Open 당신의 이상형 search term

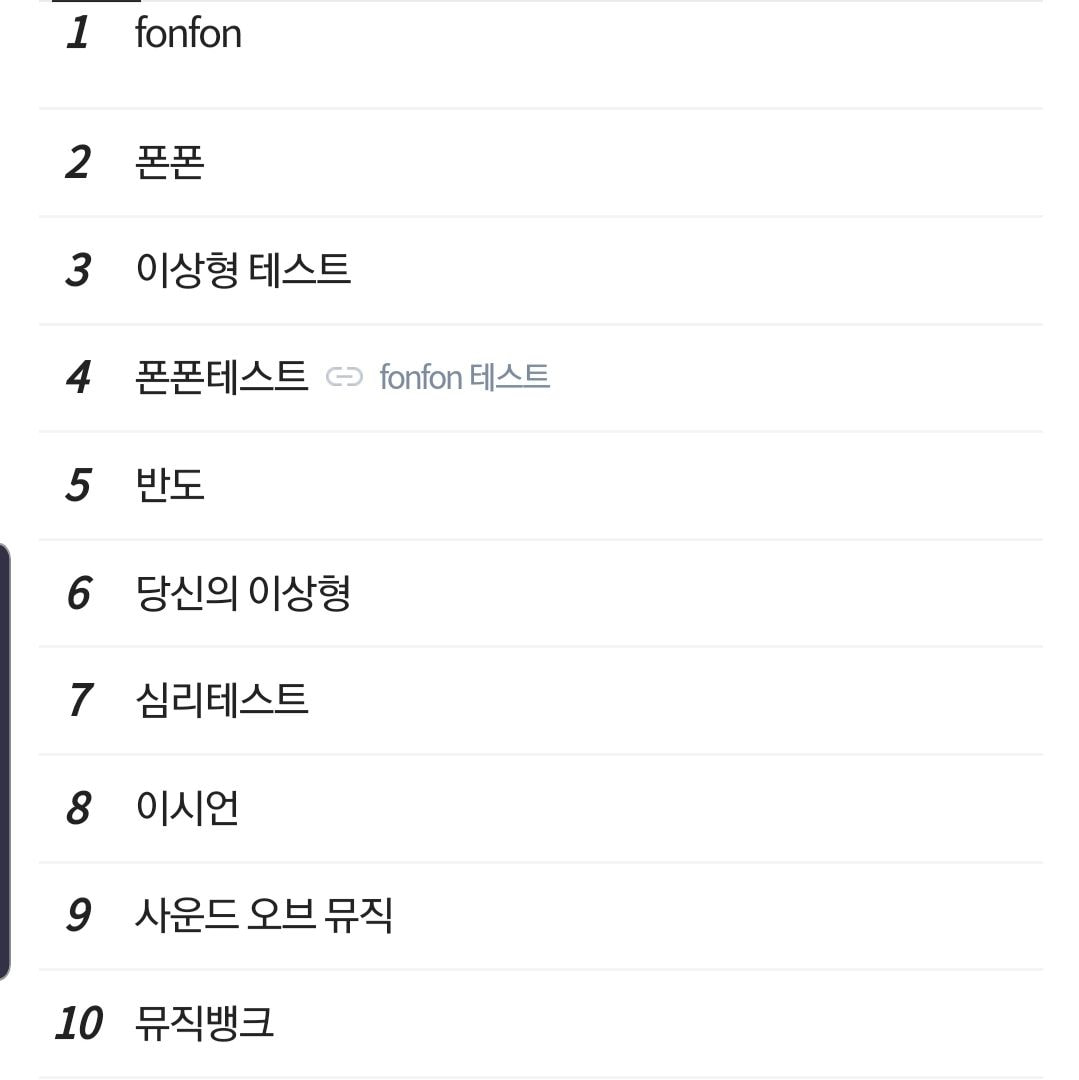tap(243, 593)
